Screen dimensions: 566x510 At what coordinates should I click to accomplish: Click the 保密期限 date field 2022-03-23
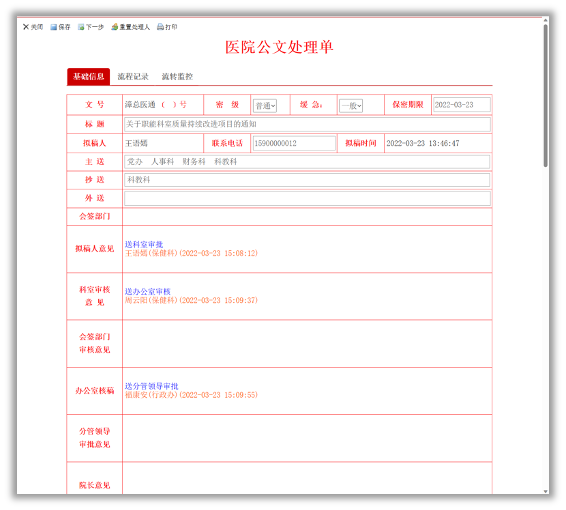[462, 105]
